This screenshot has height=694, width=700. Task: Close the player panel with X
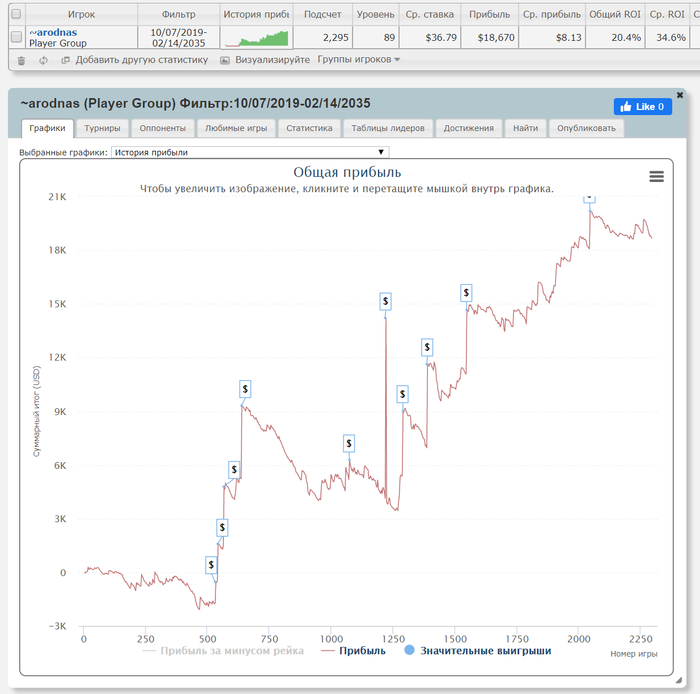tap(679, 95)
